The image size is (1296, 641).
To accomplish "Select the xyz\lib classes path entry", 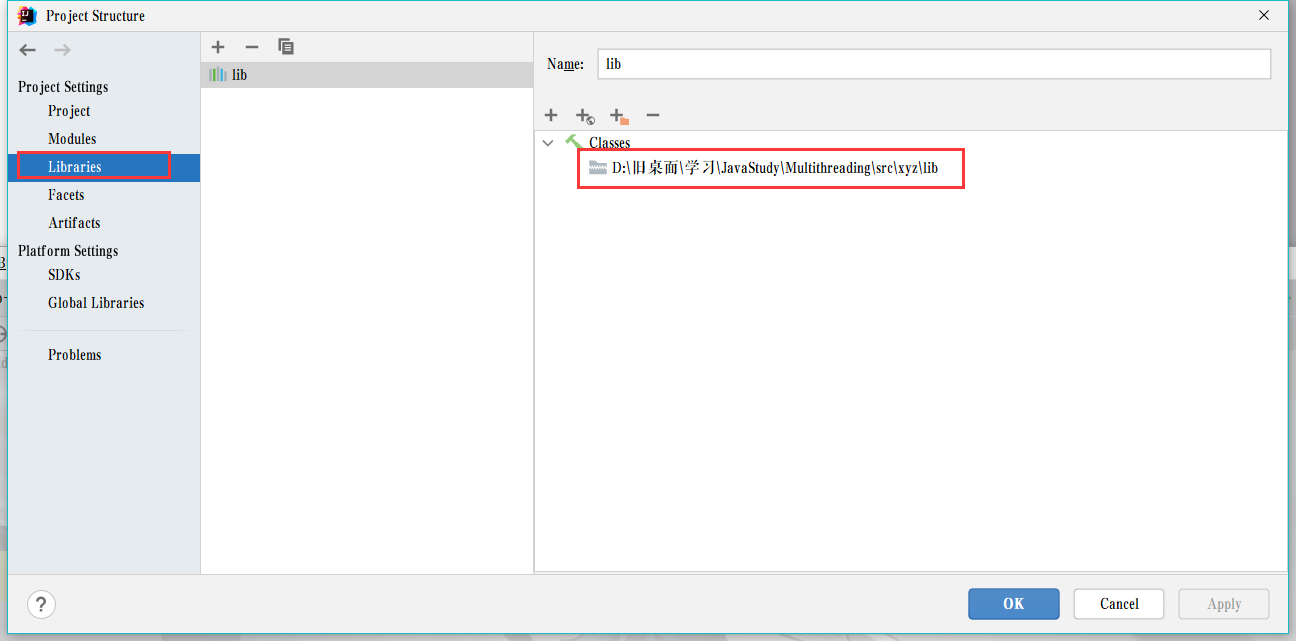I will pos(775,168).
